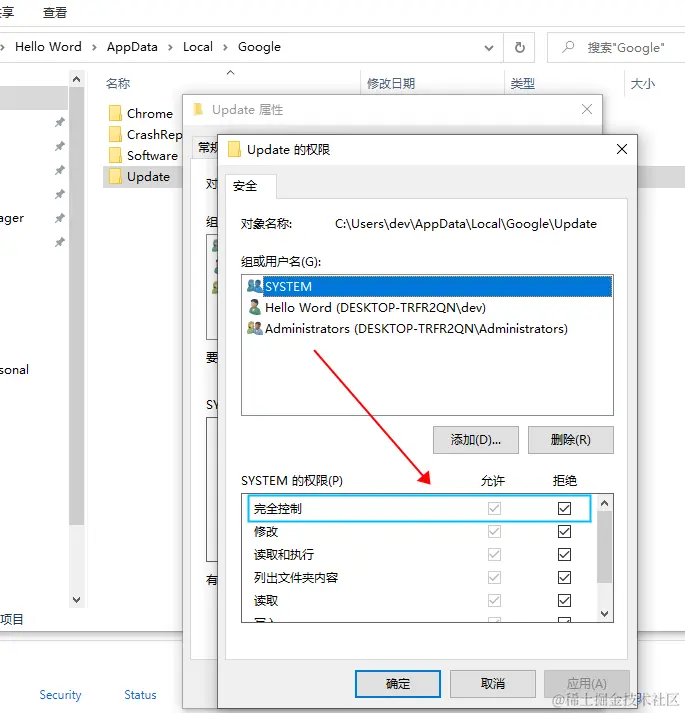Click the down arrow of the permissions list scrollbar
This screenshot has height=713, width=685.
(x=604, y=614)
